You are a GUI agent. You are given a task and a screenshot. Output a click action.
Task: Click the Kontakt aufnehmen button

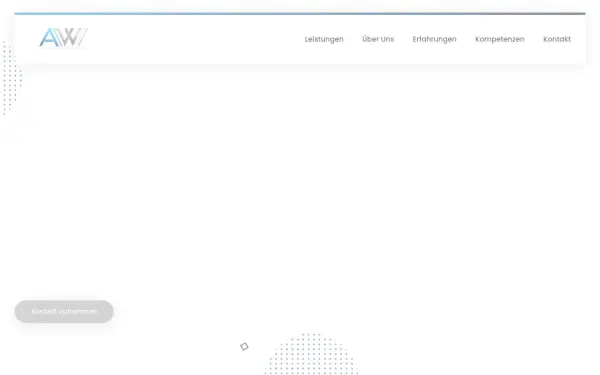[64, 311]
